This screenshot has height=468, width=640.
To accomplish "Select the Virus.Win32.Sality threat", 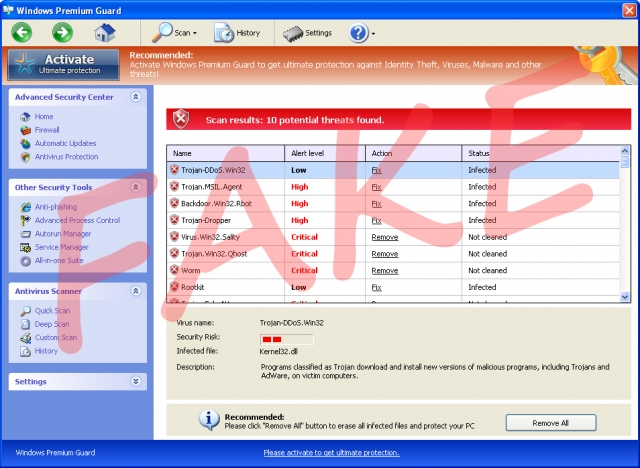I will pyautogui.click(x=393, y=237).
